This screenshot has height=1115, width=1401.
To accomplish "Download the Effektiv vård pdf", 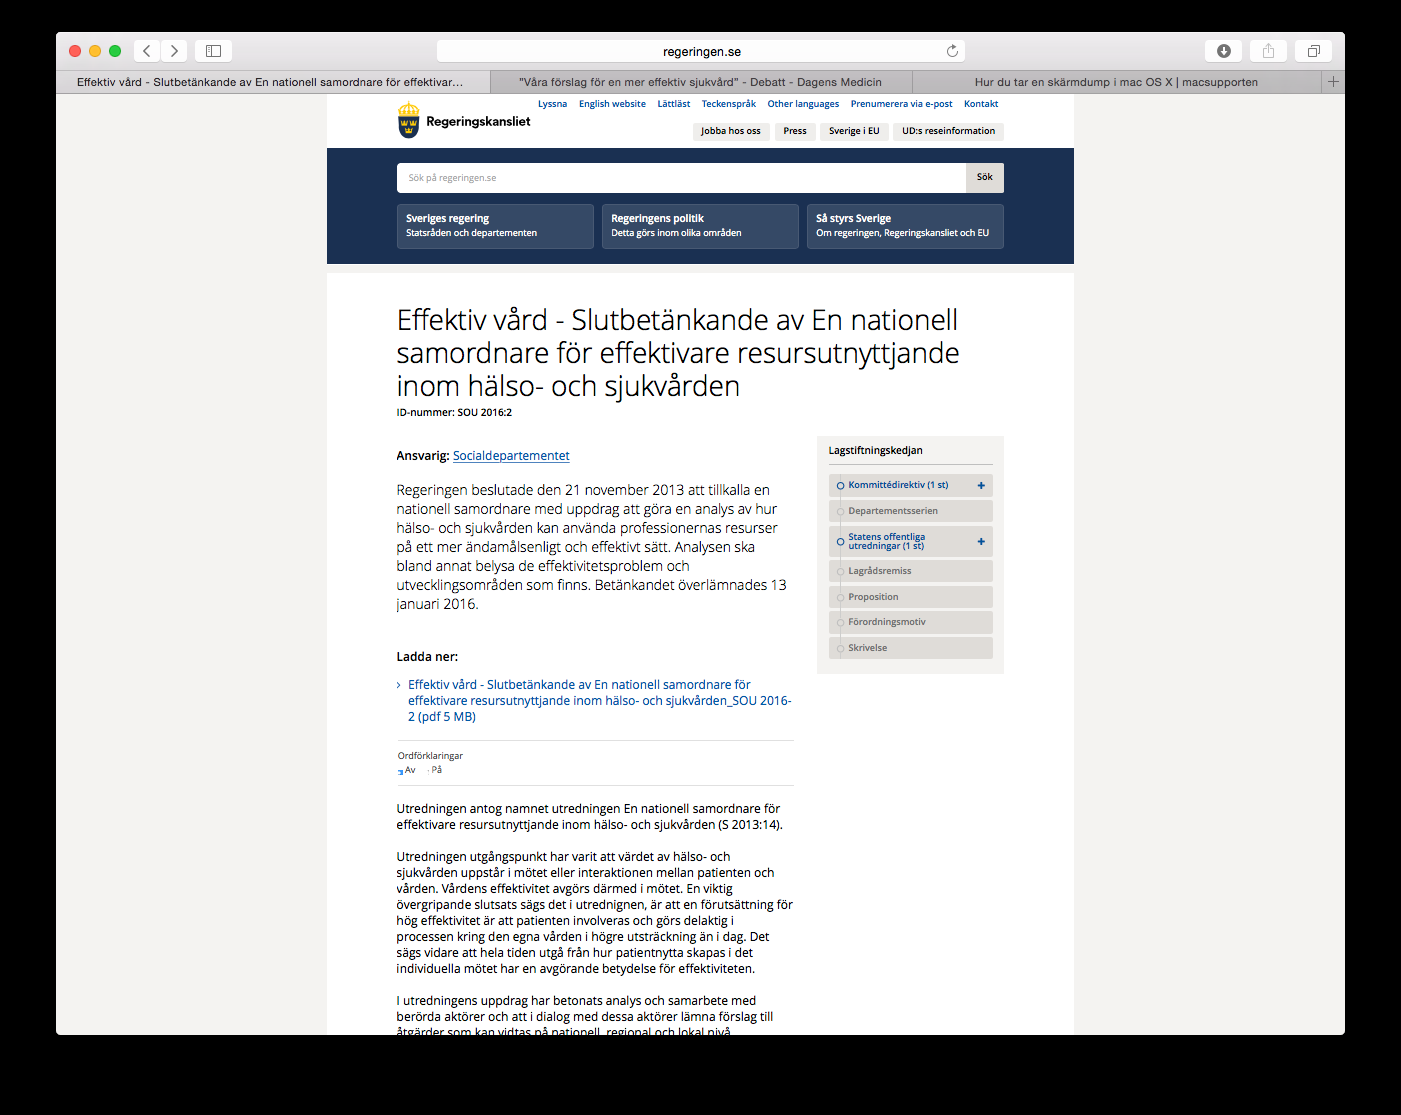I will (x=599, y=701).
